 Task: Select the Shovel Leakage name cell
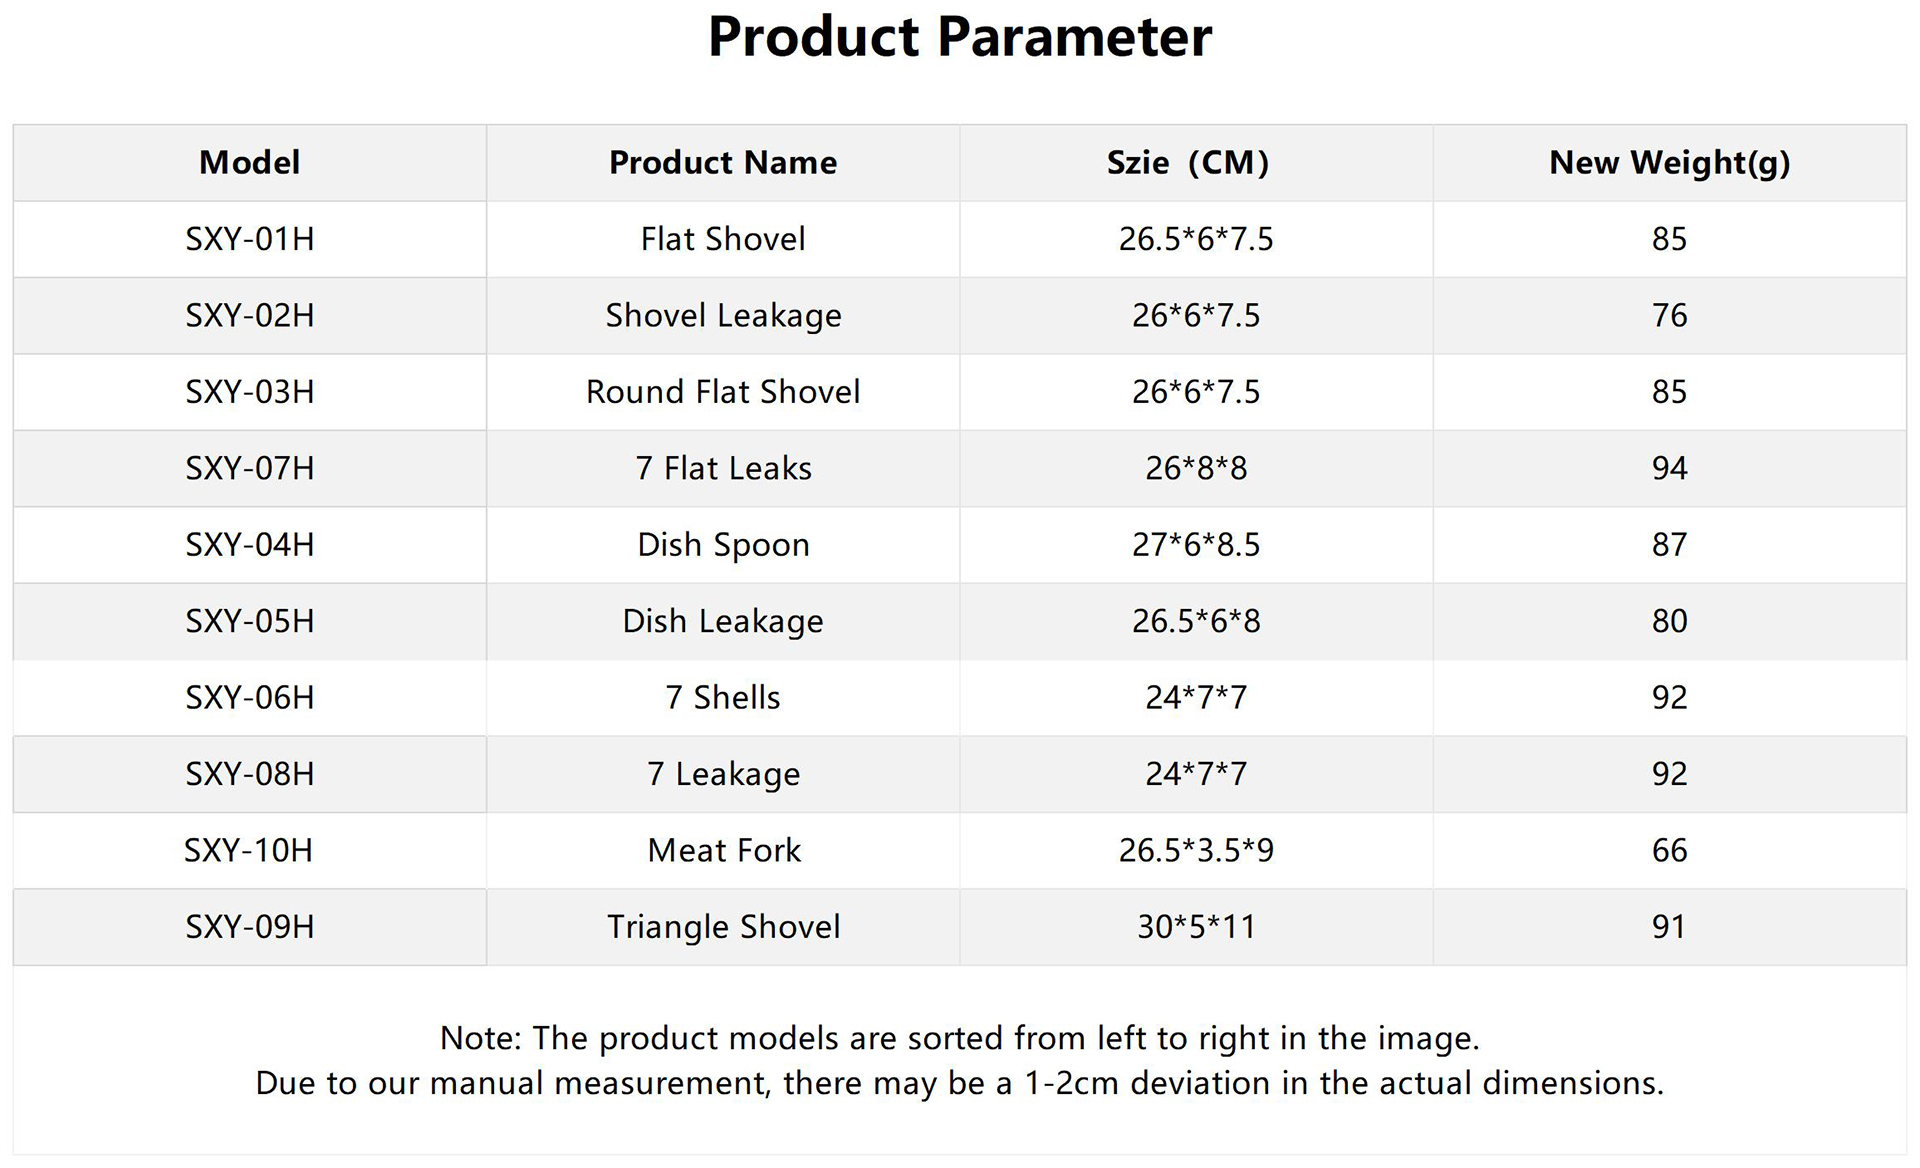(x=722, y=316)
